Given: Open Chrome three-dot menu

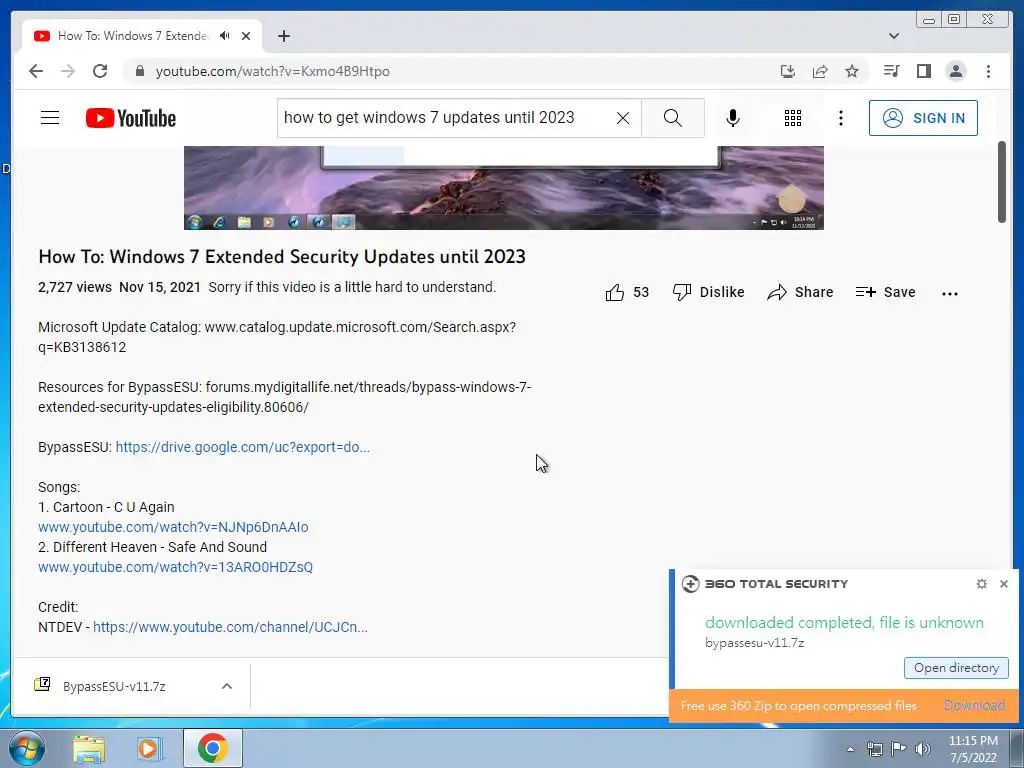Looking at the screenshot, I should (988, 71).
